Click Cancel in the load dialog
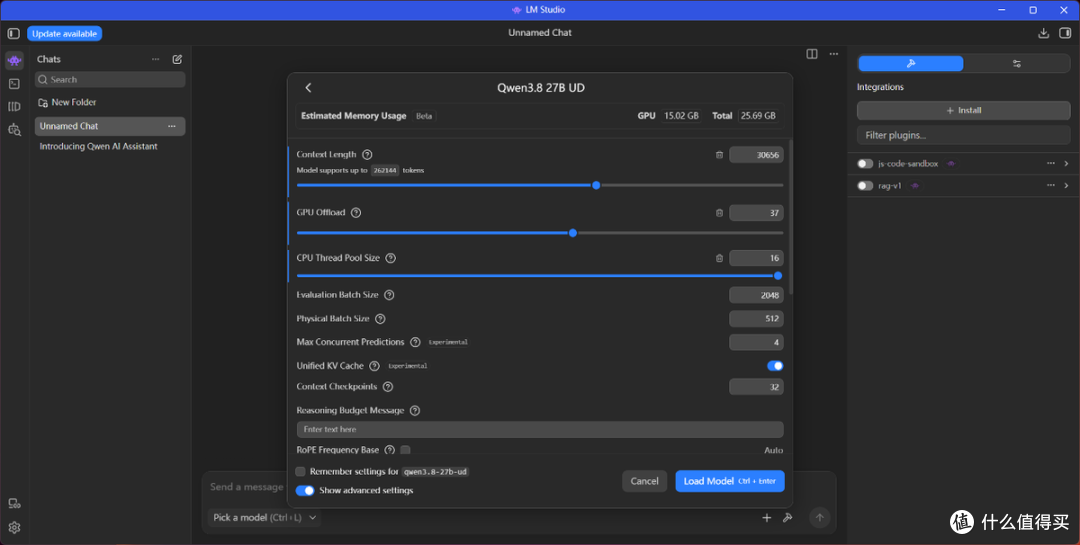This screenshot has width=1080, height=545. tap(644, 481)
